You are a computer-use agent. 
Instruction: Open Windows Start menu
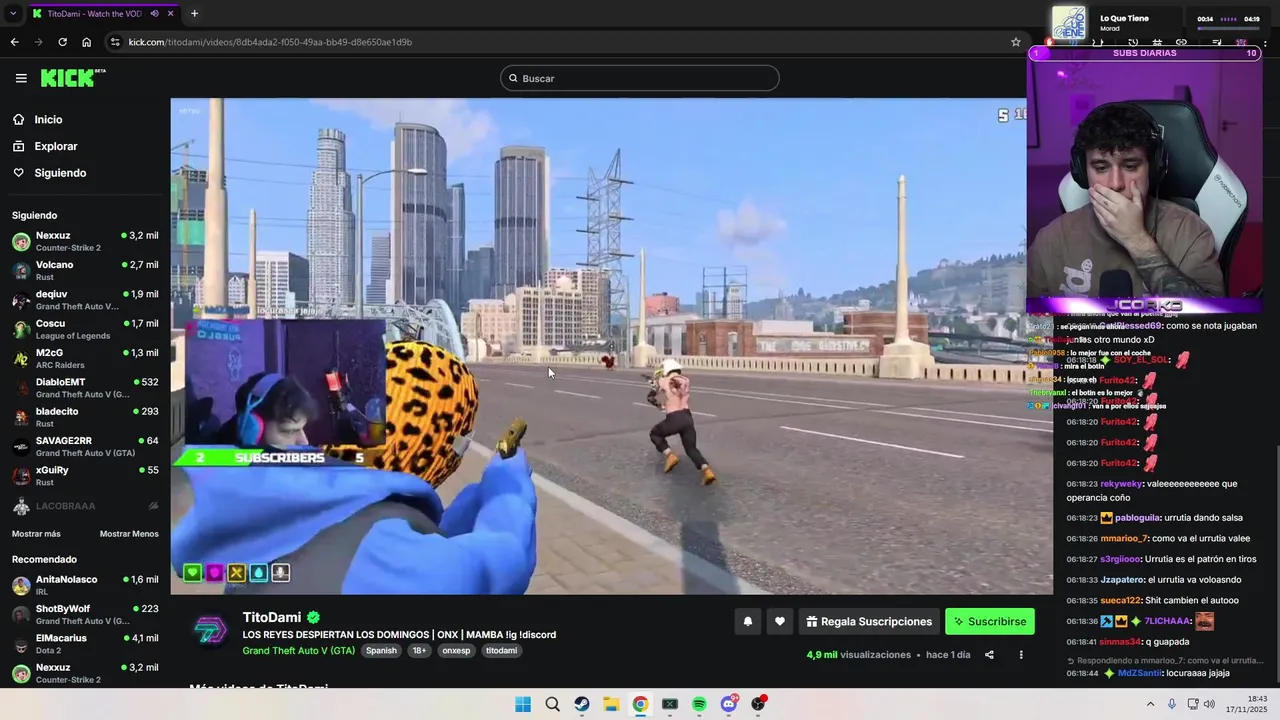(523, 704)
